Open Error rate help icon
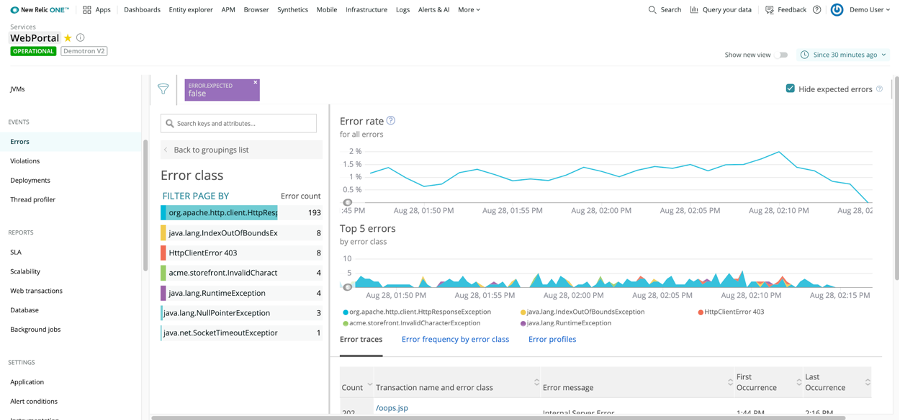 pyautogui.click(x=391, y=120)
